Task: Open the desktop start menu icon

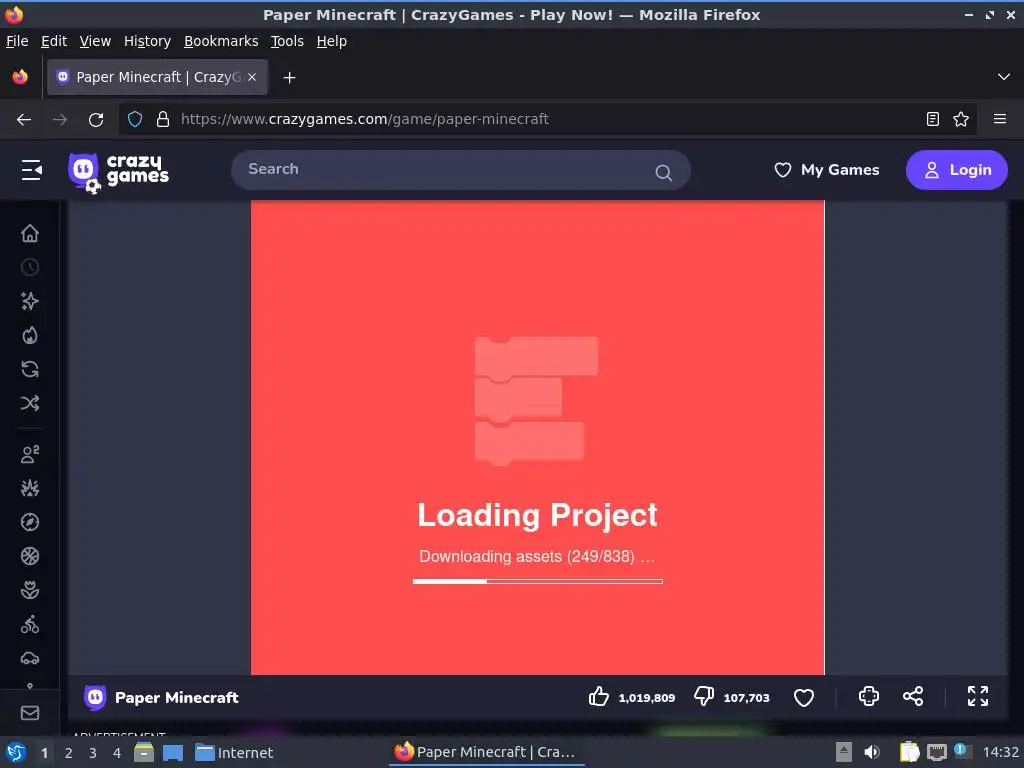Action: [x=16, y=752]
